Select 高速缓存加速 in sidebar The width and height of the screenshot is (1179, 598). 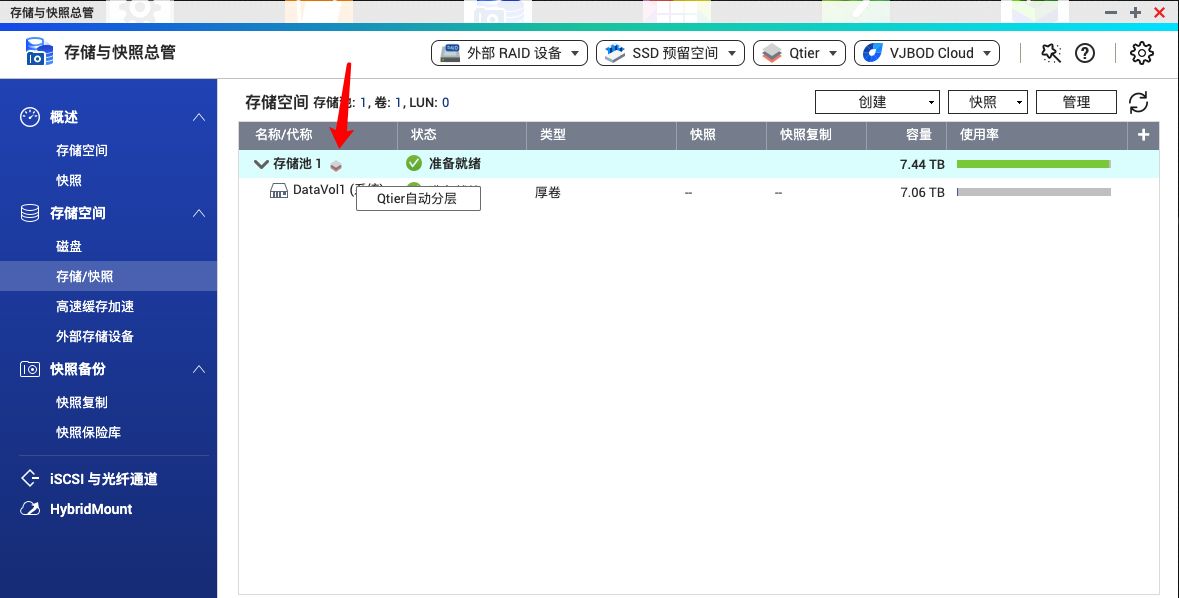[95, 306]
